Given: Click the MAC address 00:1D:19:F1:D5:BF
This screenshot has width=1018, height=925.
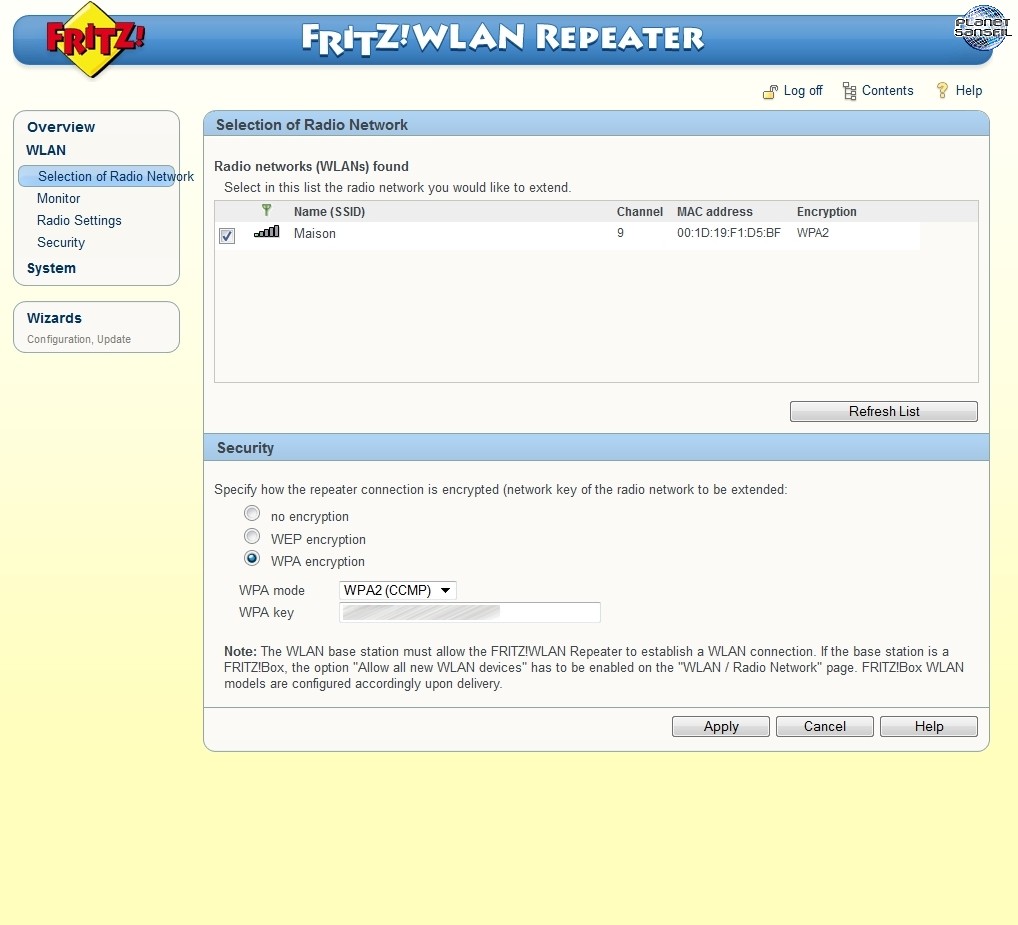Looking at the screenshot, I should tap(729, 233).
